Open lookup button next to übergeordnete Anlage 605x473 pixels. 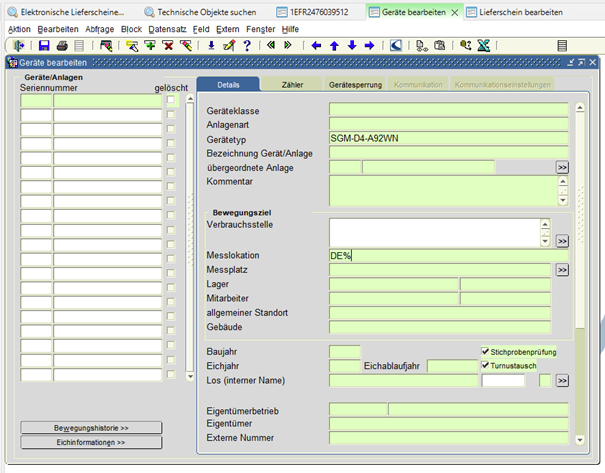562,167
